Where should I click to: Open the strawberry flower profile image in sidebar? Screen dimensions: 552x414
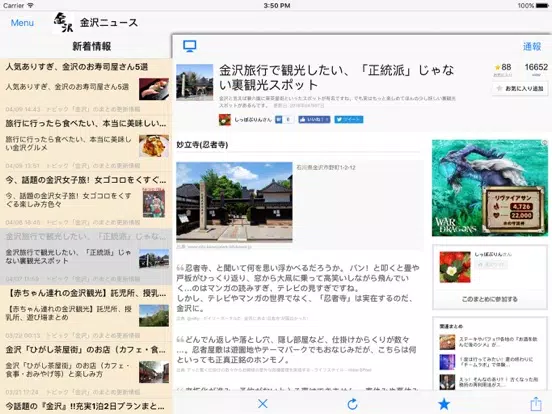click(455, 267)
